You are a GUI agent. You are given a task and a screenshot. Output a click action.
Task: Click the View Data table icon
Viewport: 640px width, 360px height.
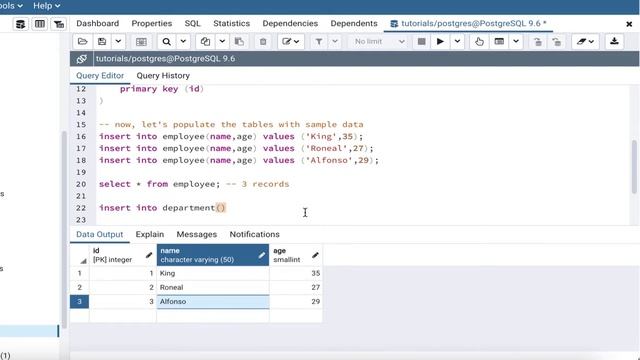[40, 24]
